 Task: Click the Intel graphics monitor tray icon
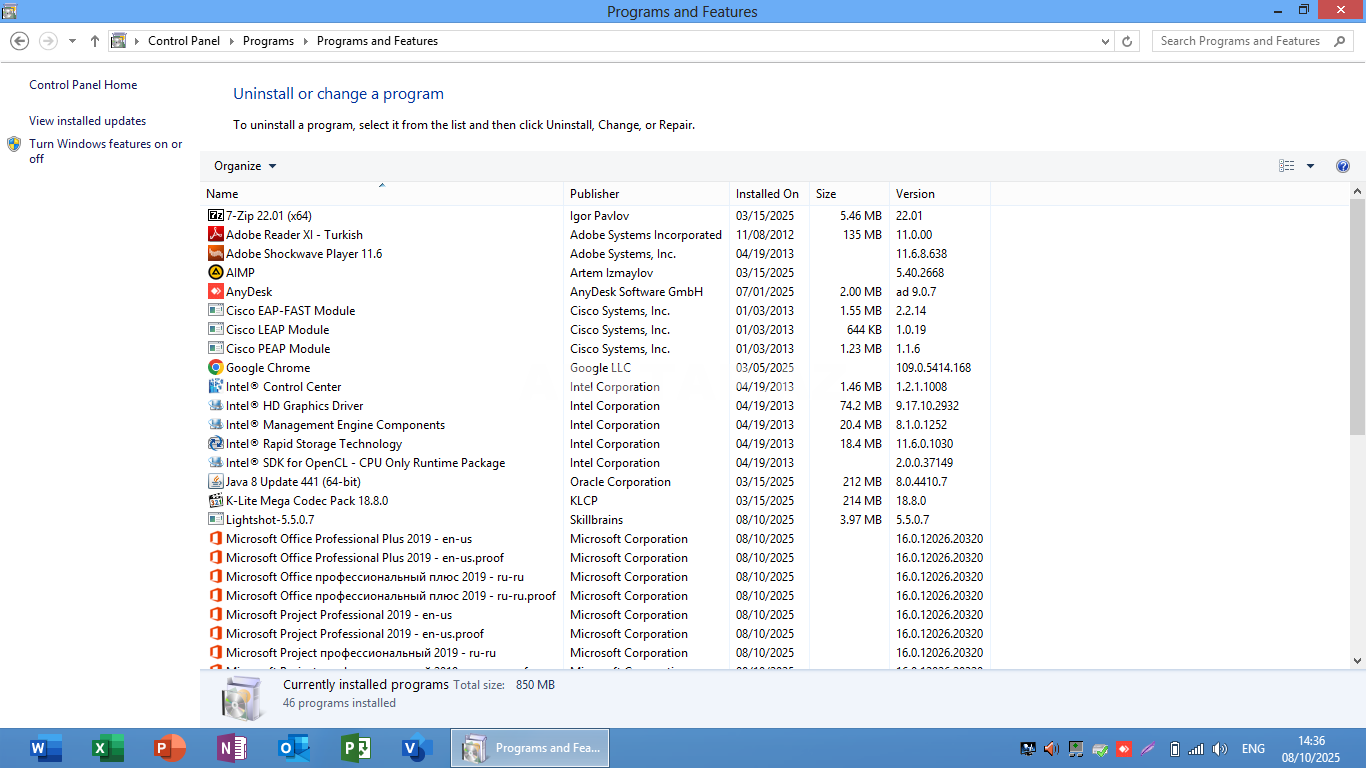click(x=1027, y=748)
